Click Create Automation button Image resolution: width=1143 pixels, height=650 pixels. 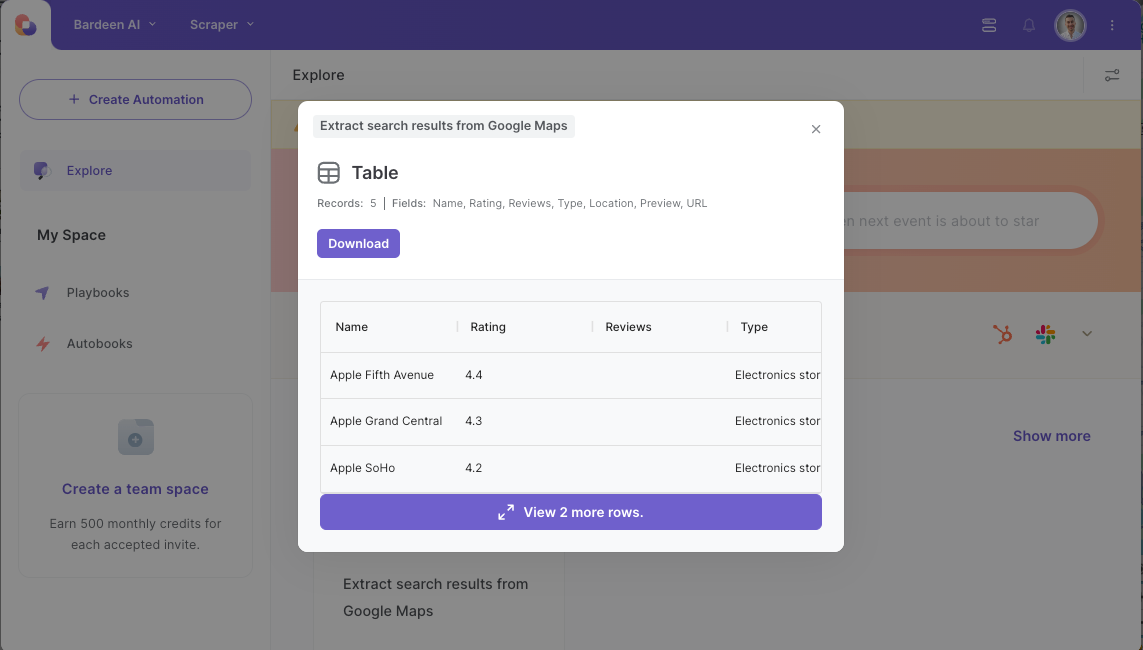click(x=136, y=99)
